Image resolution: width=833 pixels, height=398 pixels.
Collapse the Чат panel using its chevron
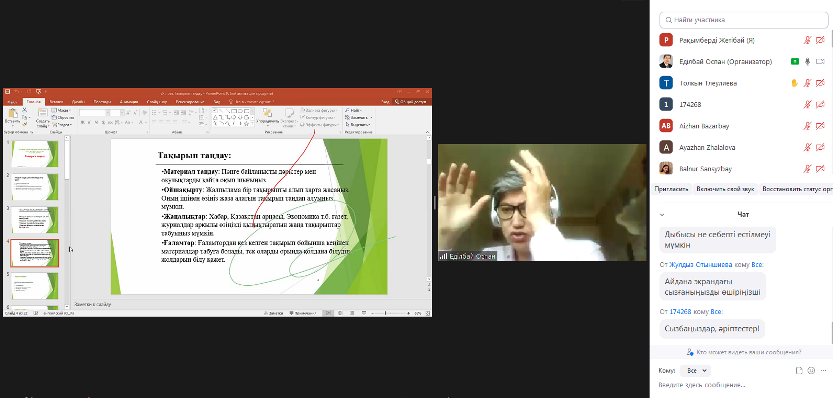662,215
